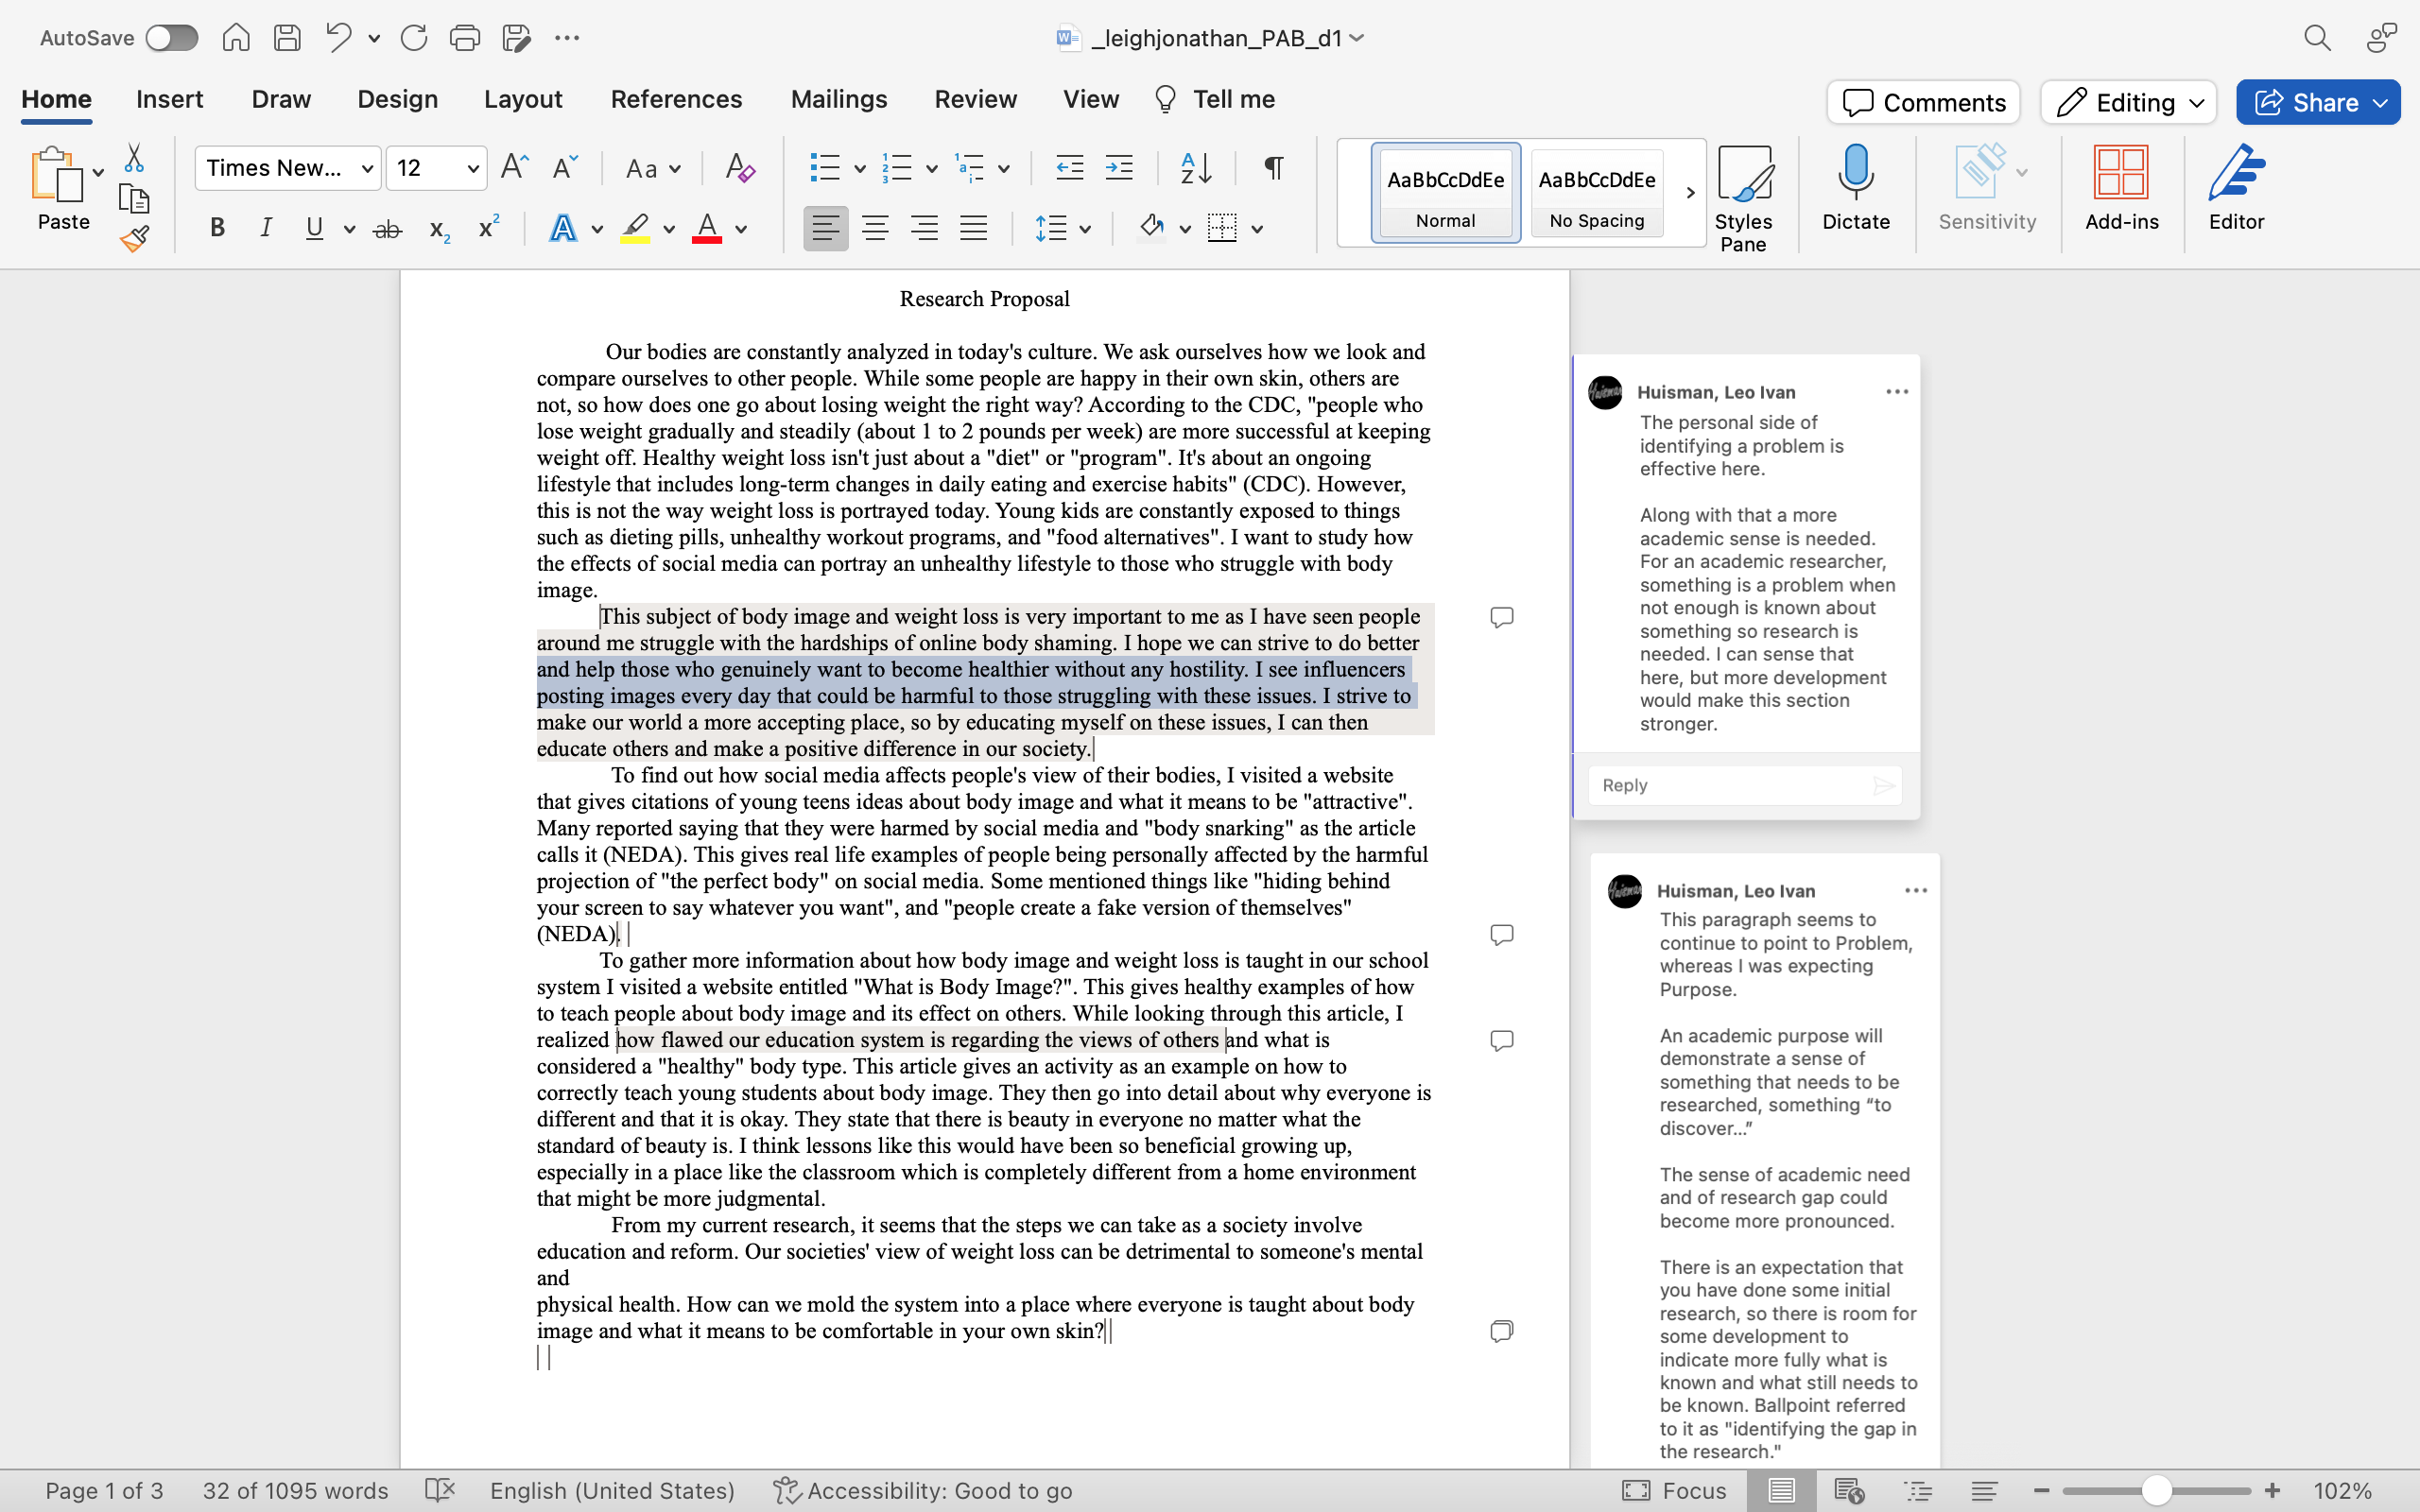Switch to the References ribbon tab
The width and height of the screenshot is (2420, 1512).
677,99
